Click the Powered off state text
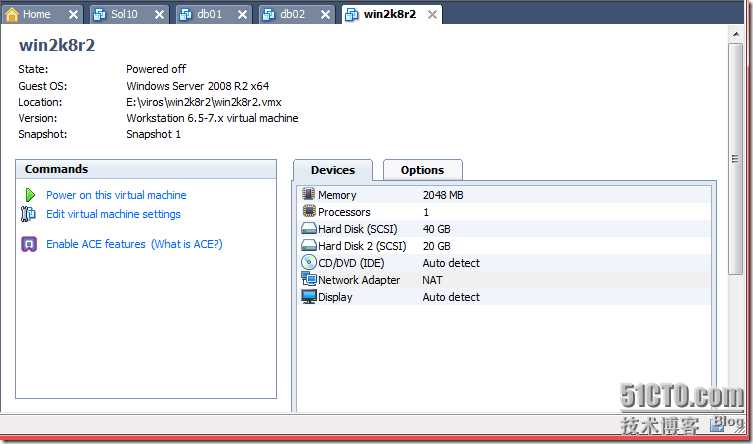 [156, 69]
